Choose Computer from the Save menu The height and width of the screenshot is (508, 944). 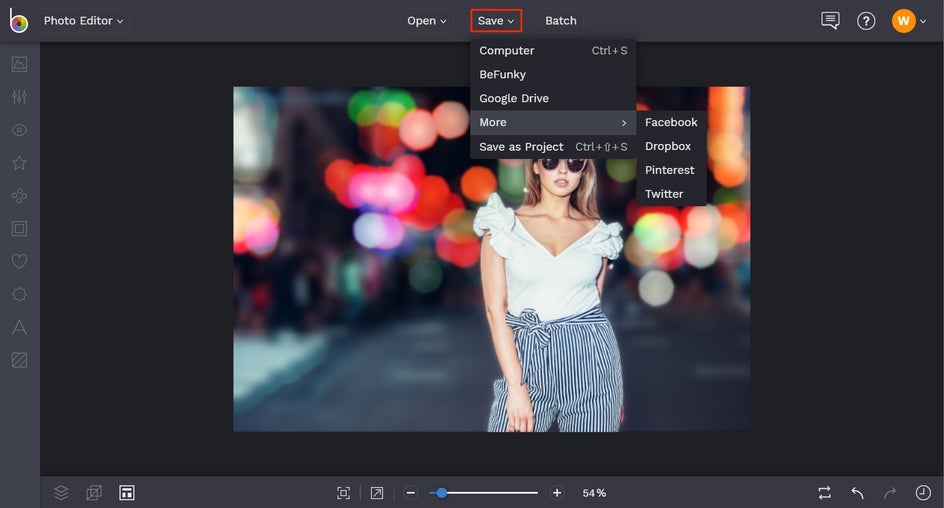pyautogui.click(x=507, y=51)
